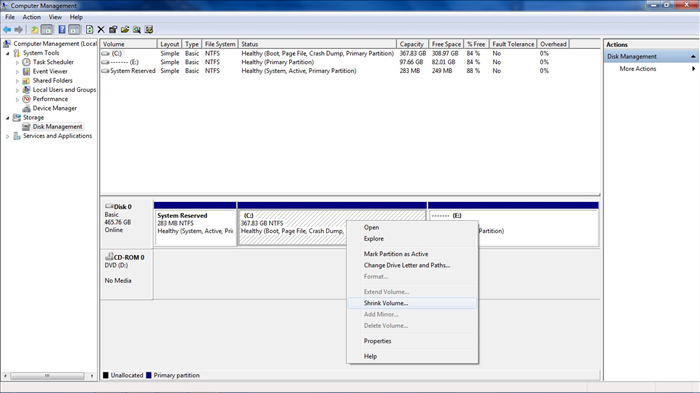Expand the Local Users and Groups node
The image size is (700, 393).
coord(17,90)
